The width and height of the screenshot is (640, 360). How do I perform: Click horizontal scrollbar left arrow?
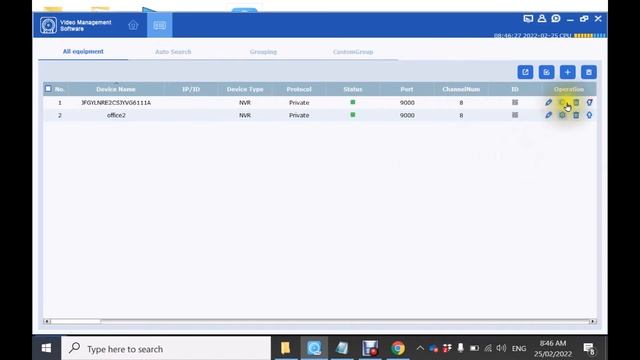point(47,322)
